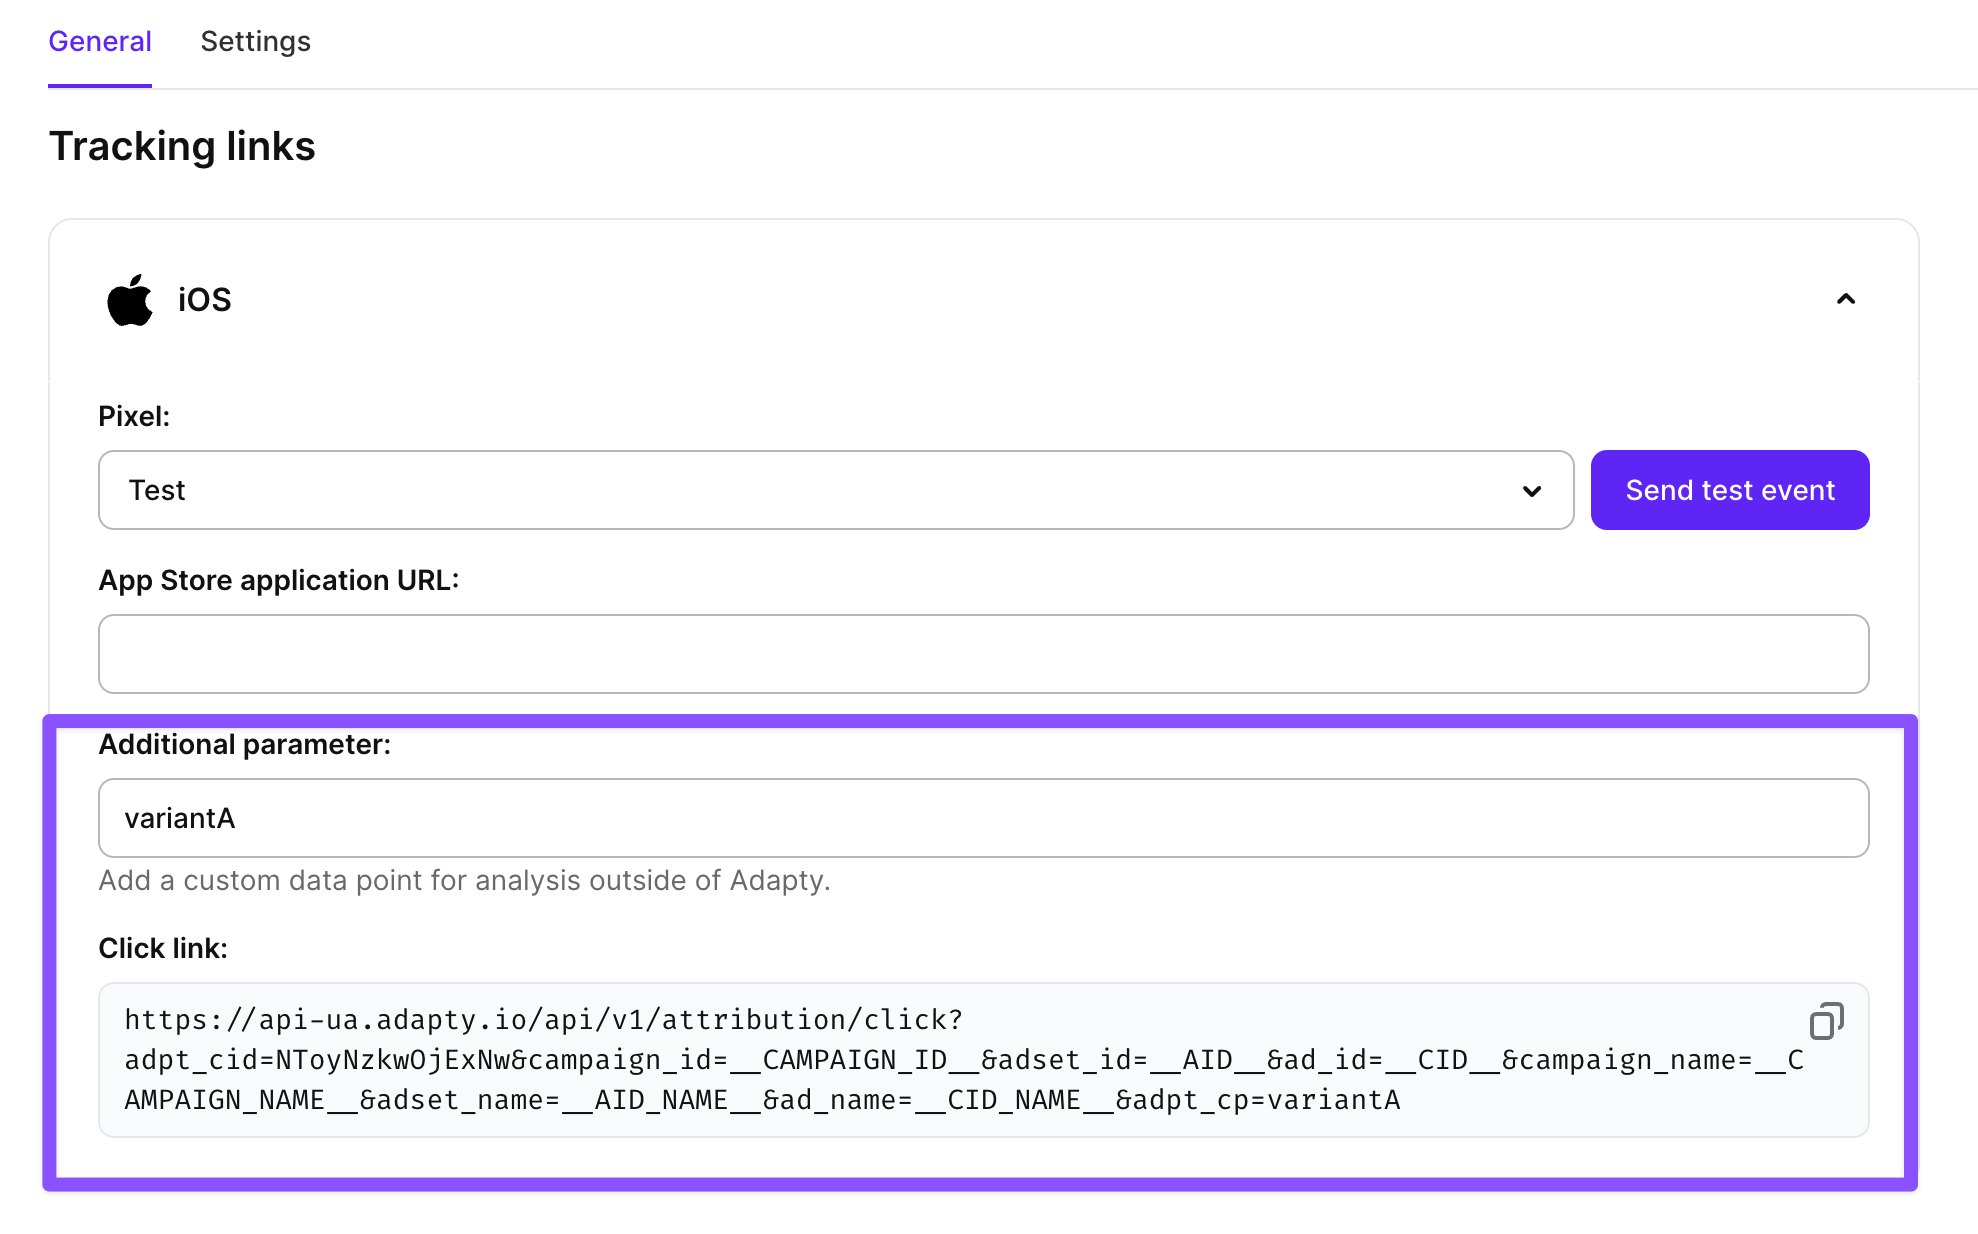Click the Pixel field label
1978x1234 pixels.
pyautogui.click(x=134, y=416)
